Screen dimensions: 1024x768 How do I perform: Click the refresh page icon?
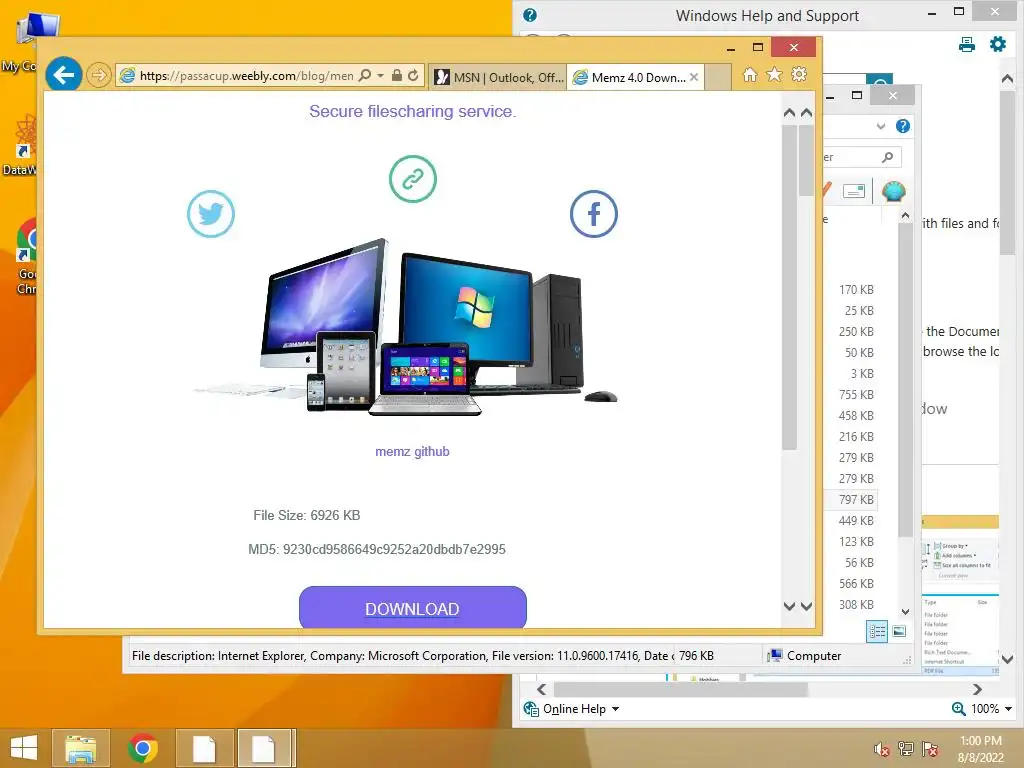click(x=413, y=76)
